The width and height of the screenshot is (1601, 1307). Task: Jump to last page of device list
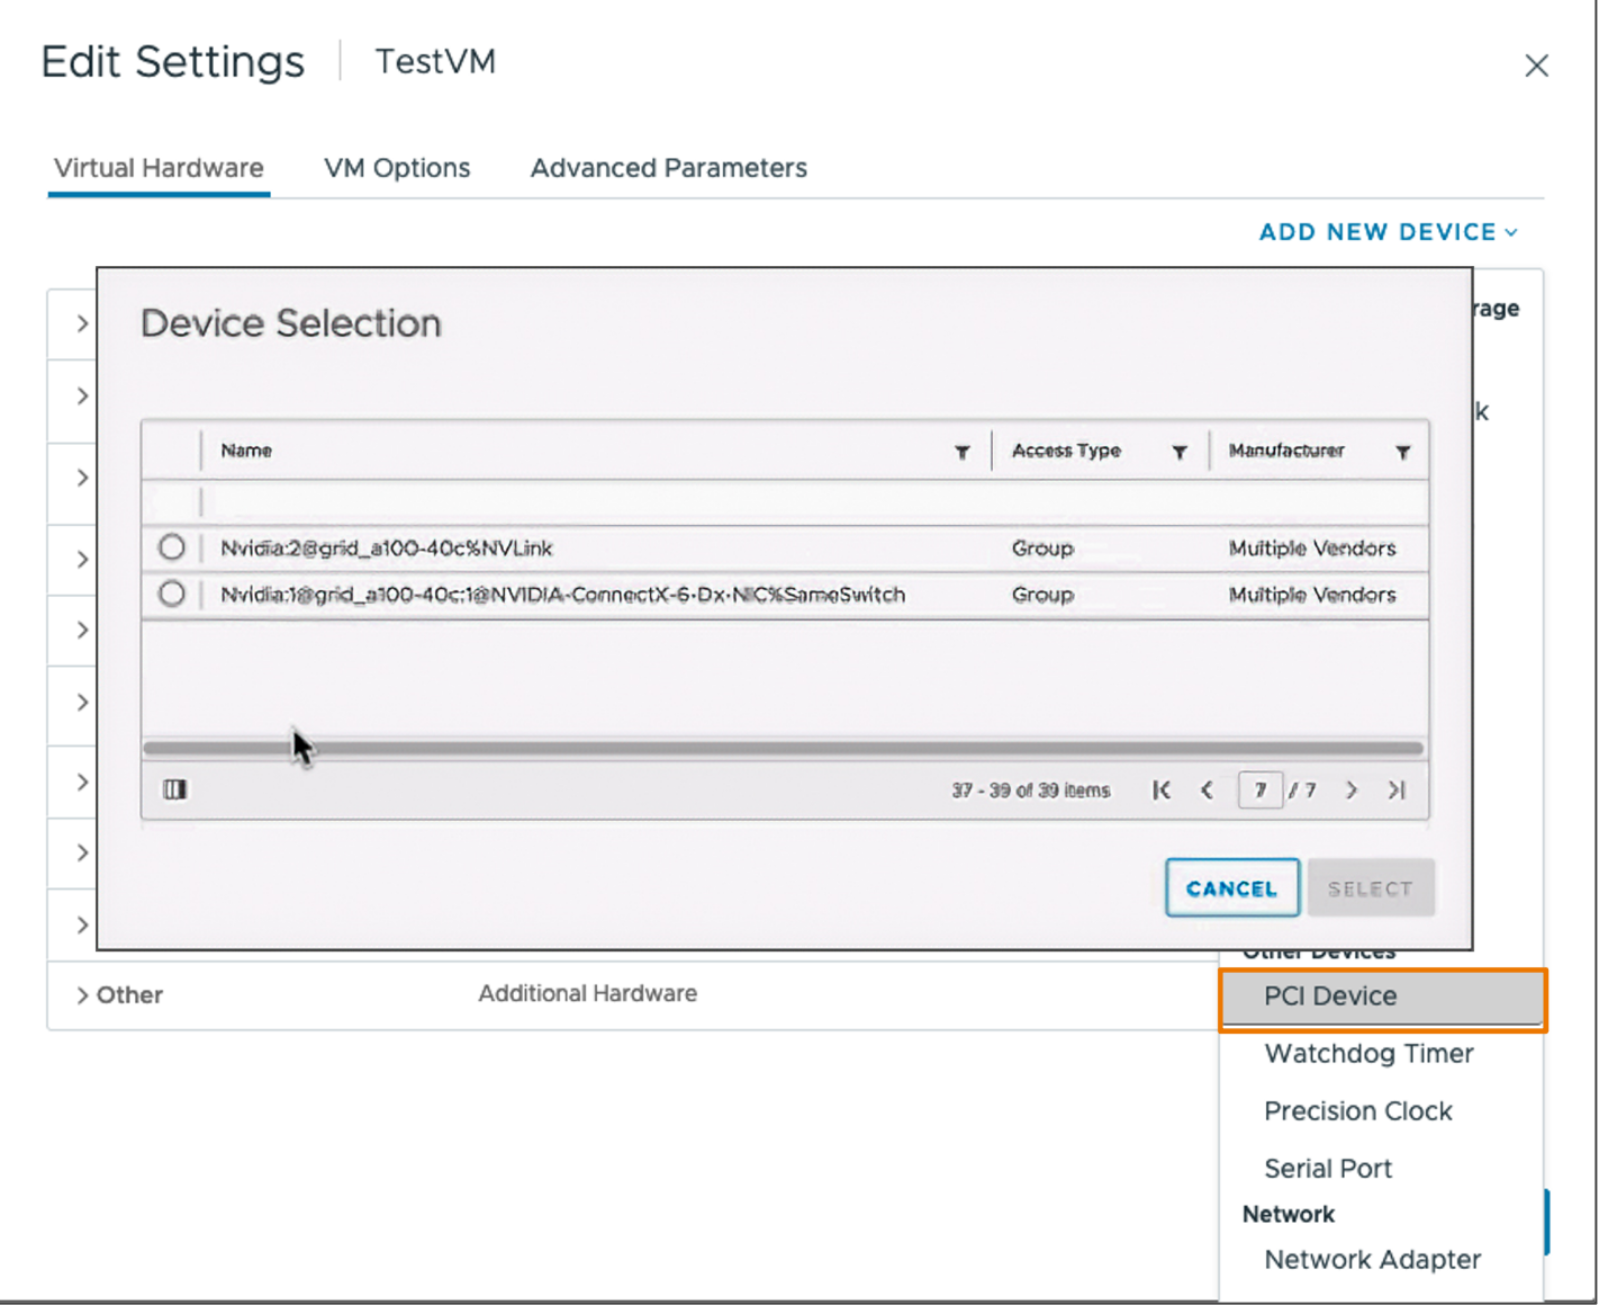click(1397, 790)
